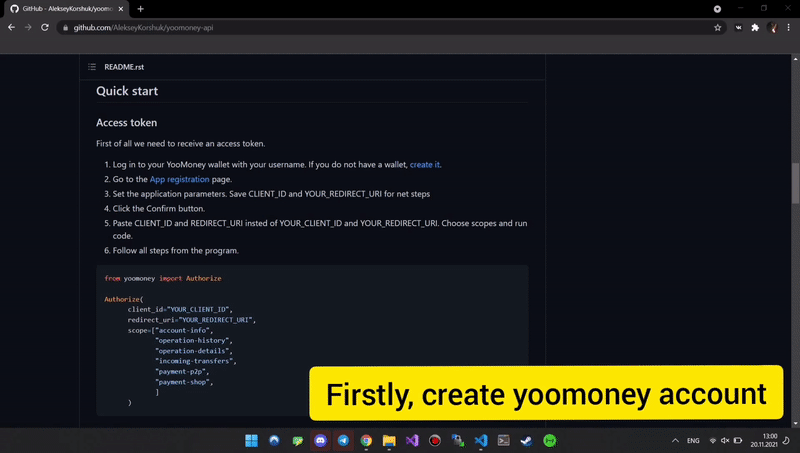Click the "payment-p2p" scope string
The height and width of the screenshot is (453, 800).
pyautogui.click(x=182, y=371)
